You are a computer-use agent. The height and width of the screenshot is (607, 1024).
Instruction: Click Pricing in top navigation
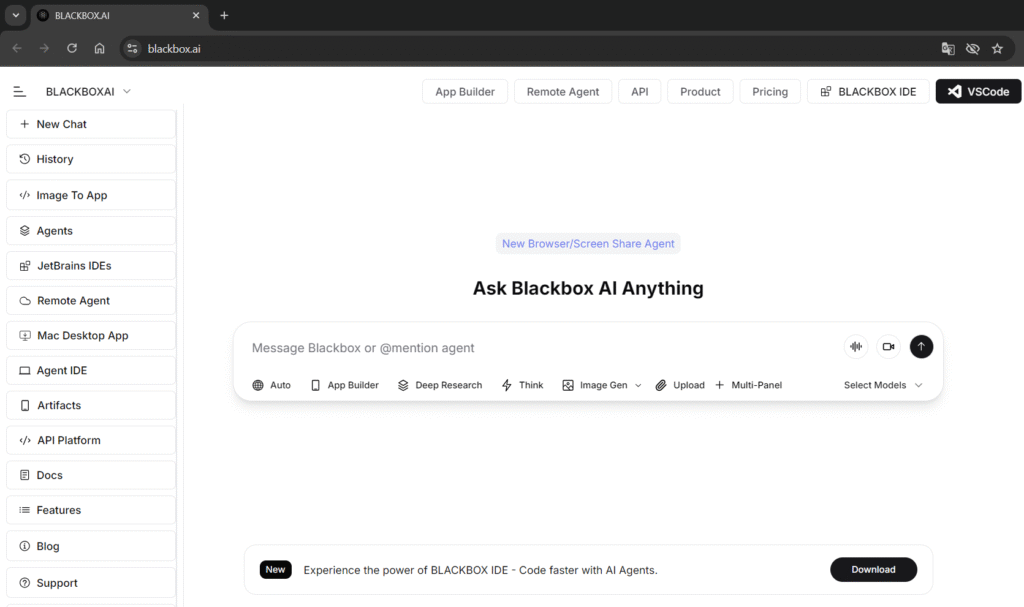pos(770,92)
